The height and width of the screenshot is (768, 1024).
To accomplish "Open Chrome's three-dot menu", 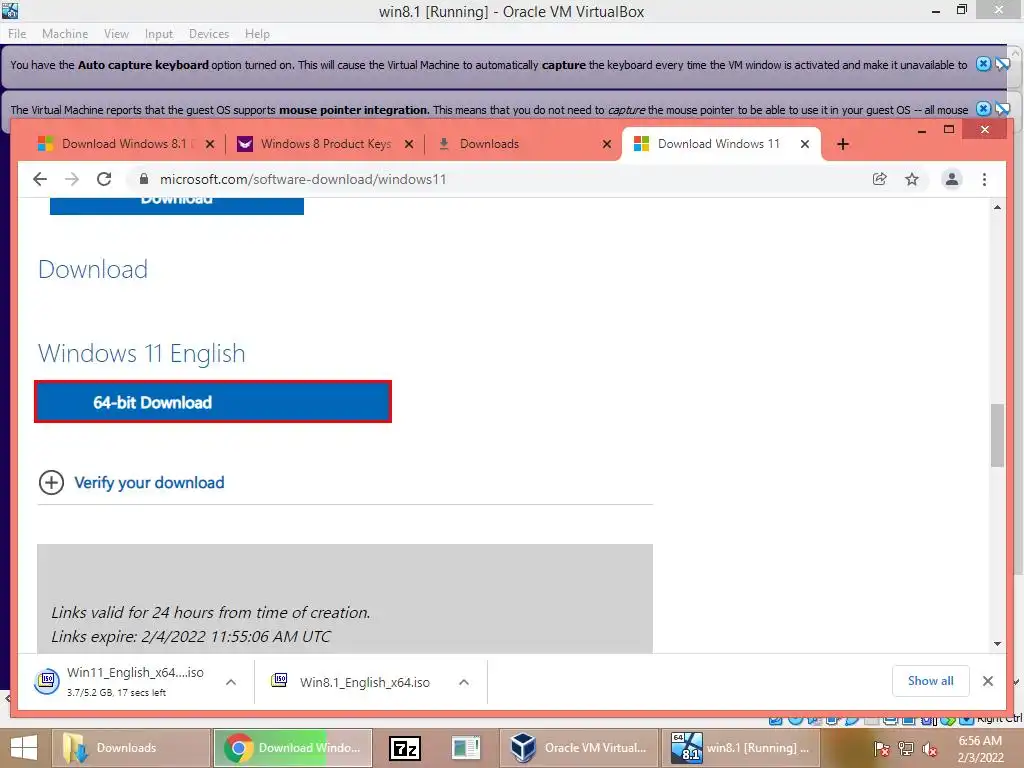I will [x=984, y=179].
